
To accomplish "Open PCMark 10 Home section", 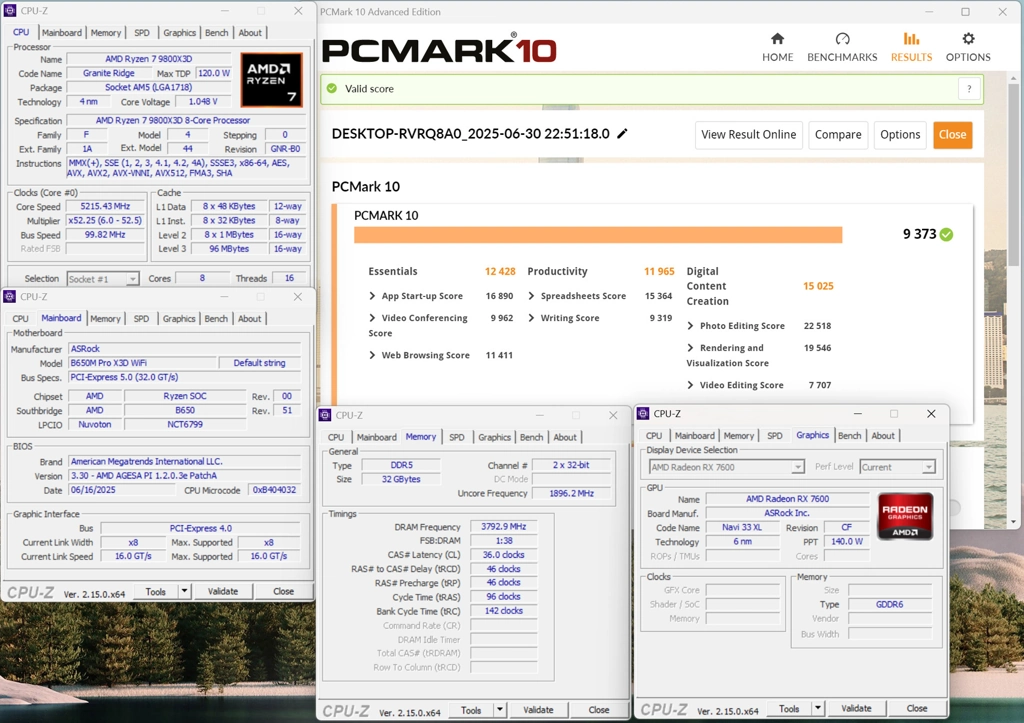I will pos(777,47).
